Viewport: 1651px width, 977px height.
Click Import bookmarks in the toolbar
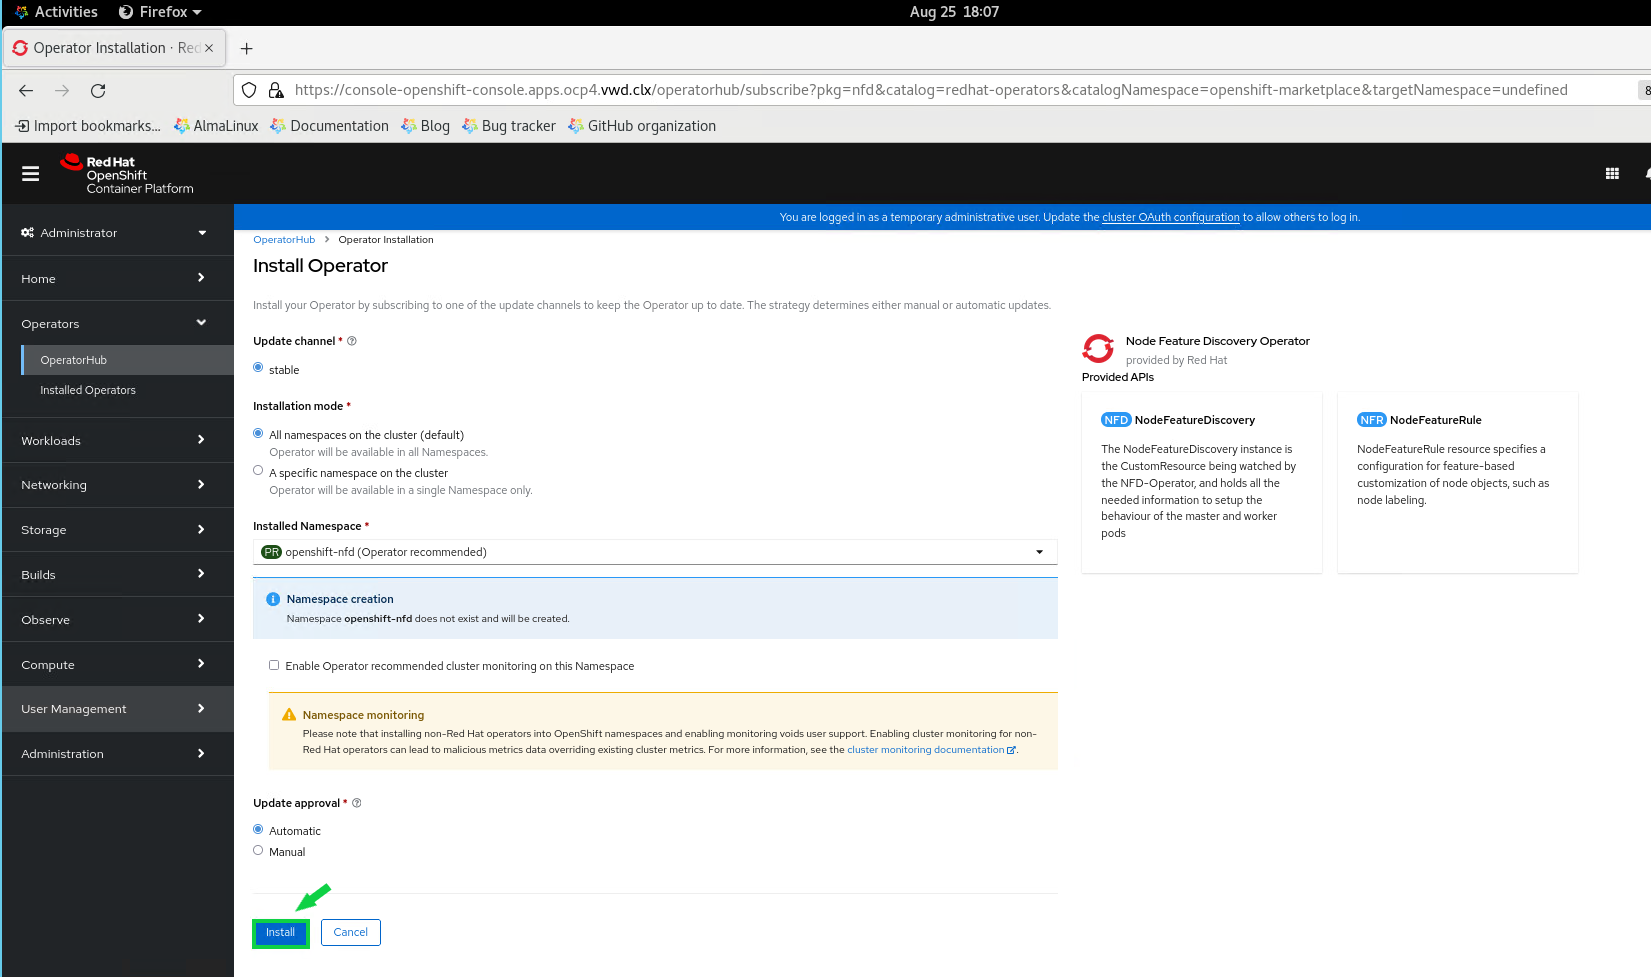[88, 126]
